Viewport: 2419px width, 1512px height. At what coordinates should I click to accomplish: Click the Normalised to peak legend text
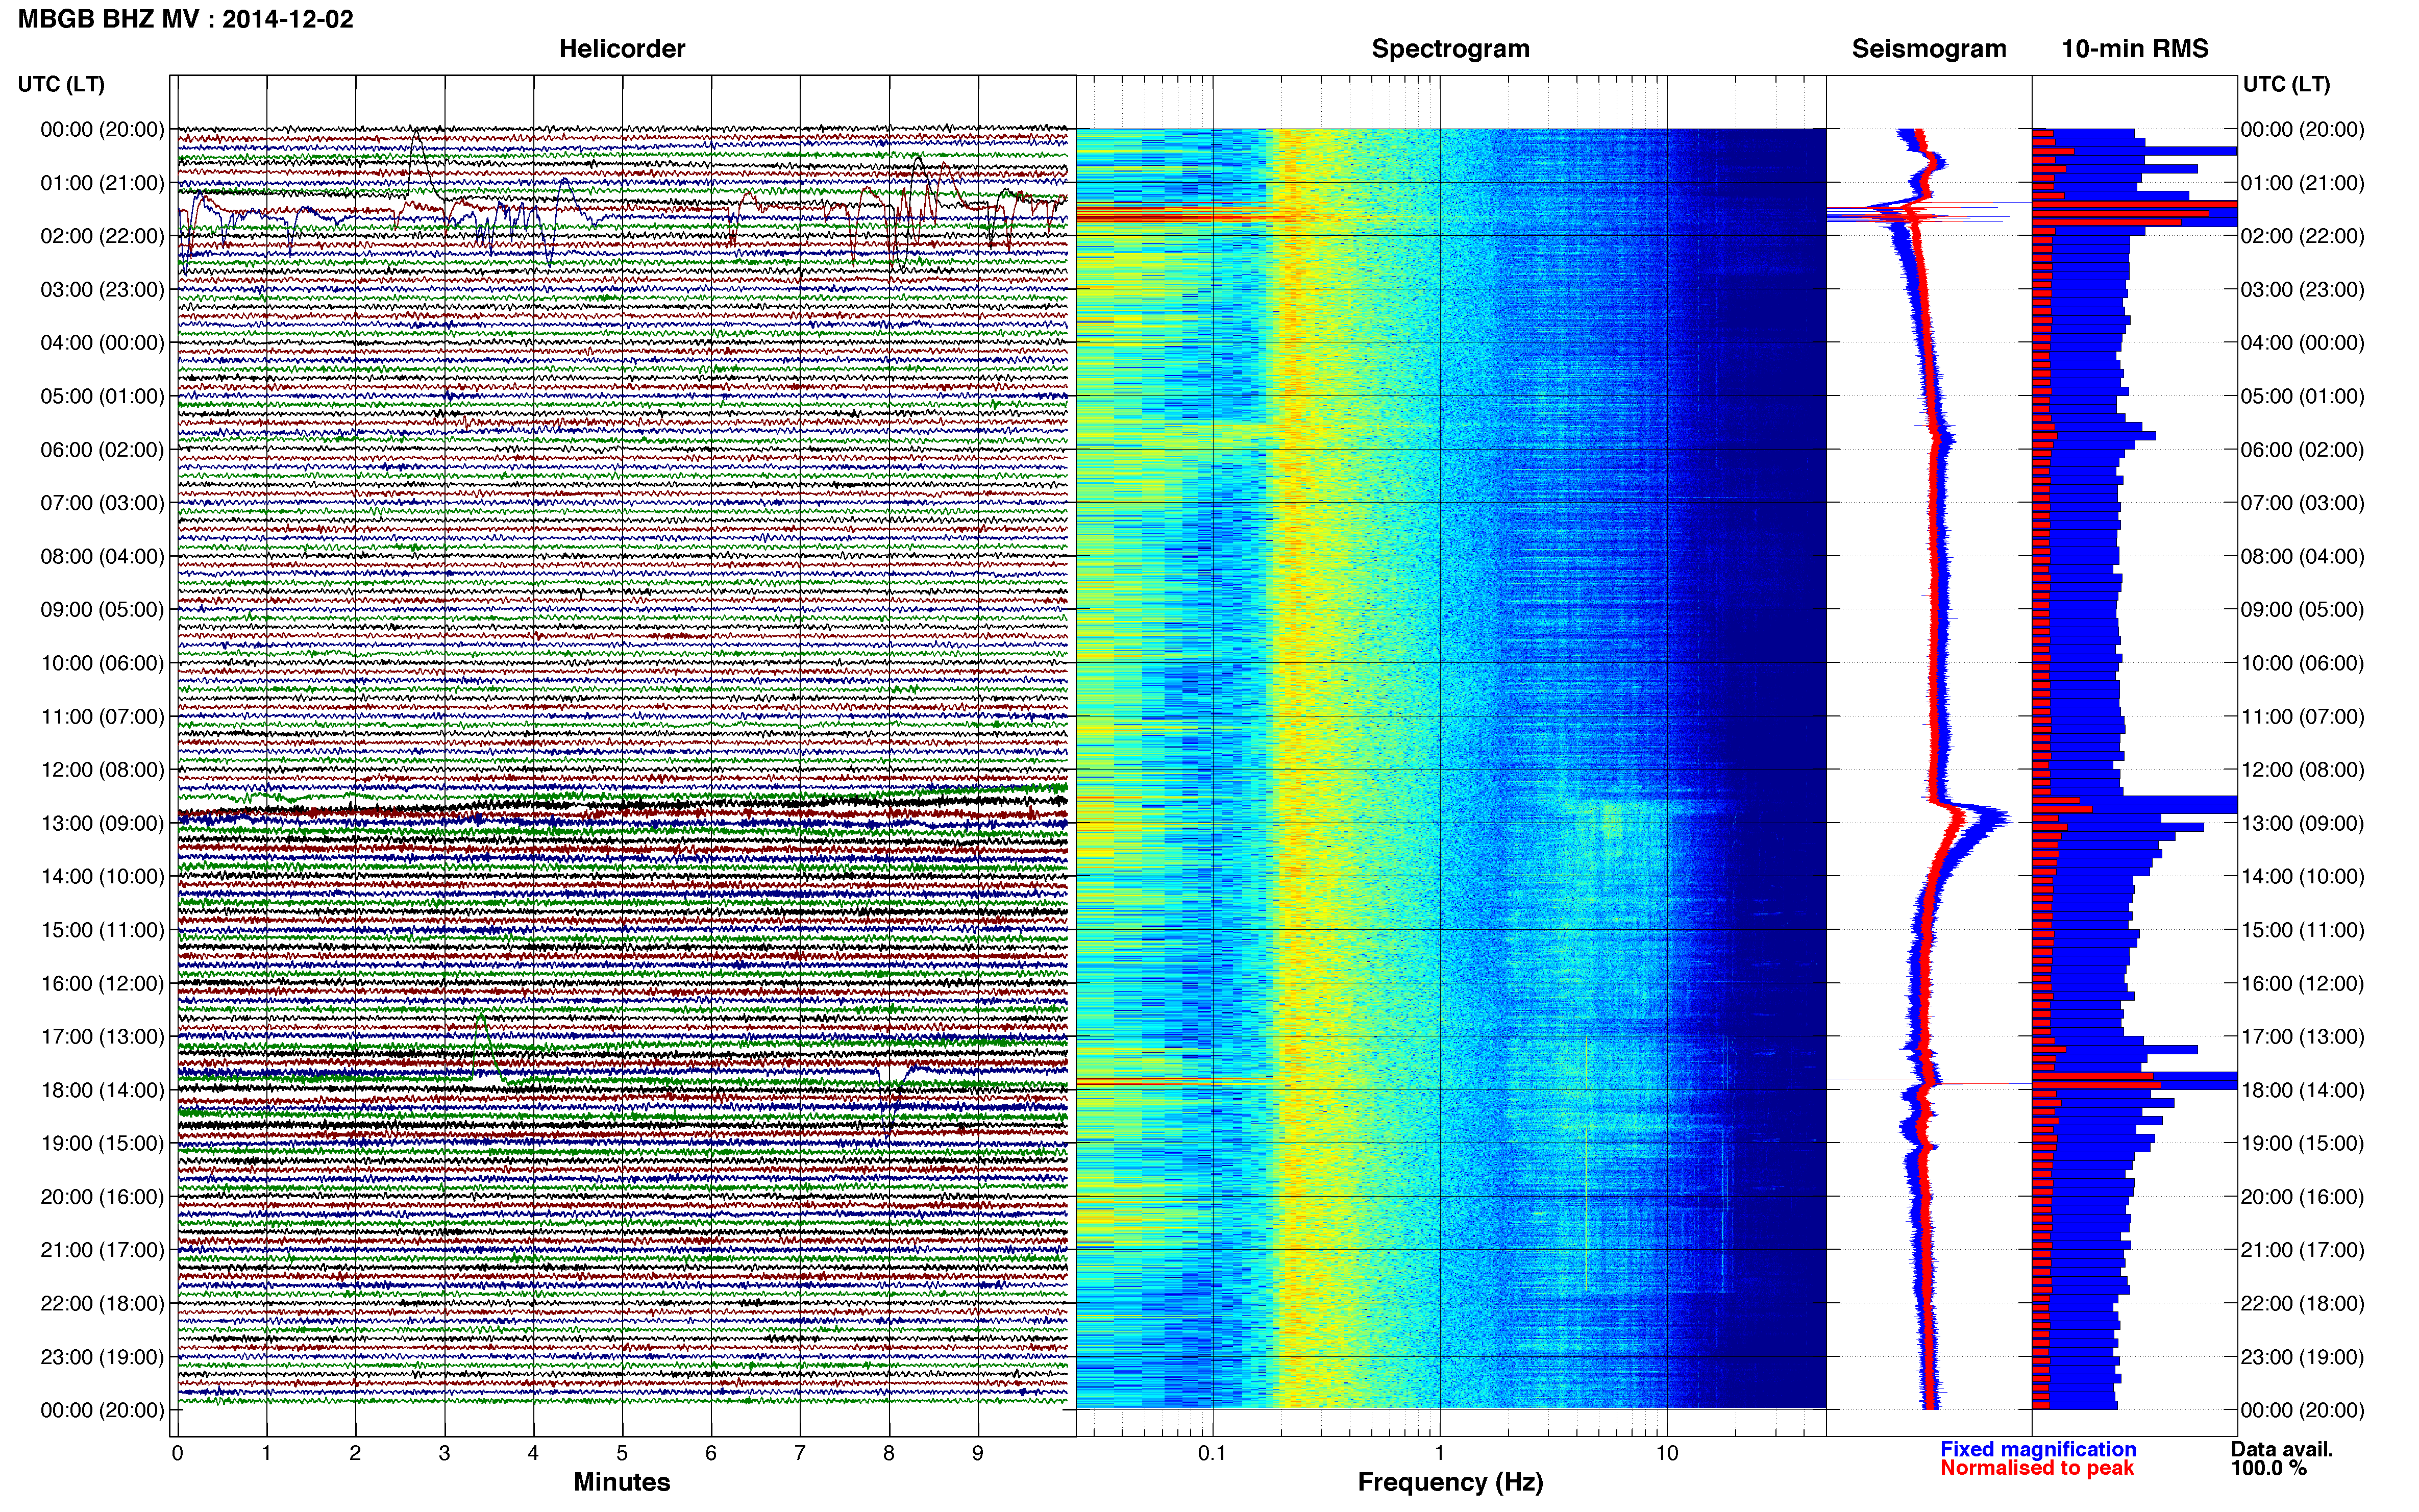click(x=2037, y=1468)
